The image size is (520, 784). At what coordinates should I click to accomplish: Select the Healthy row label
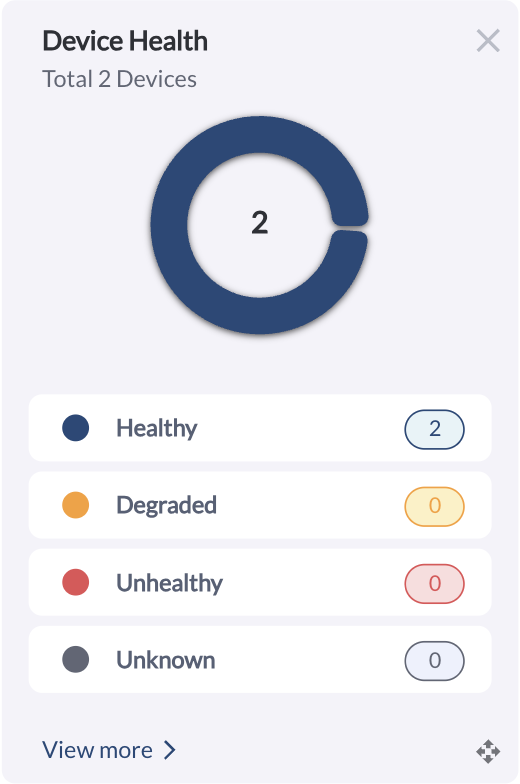click(157, 429)
